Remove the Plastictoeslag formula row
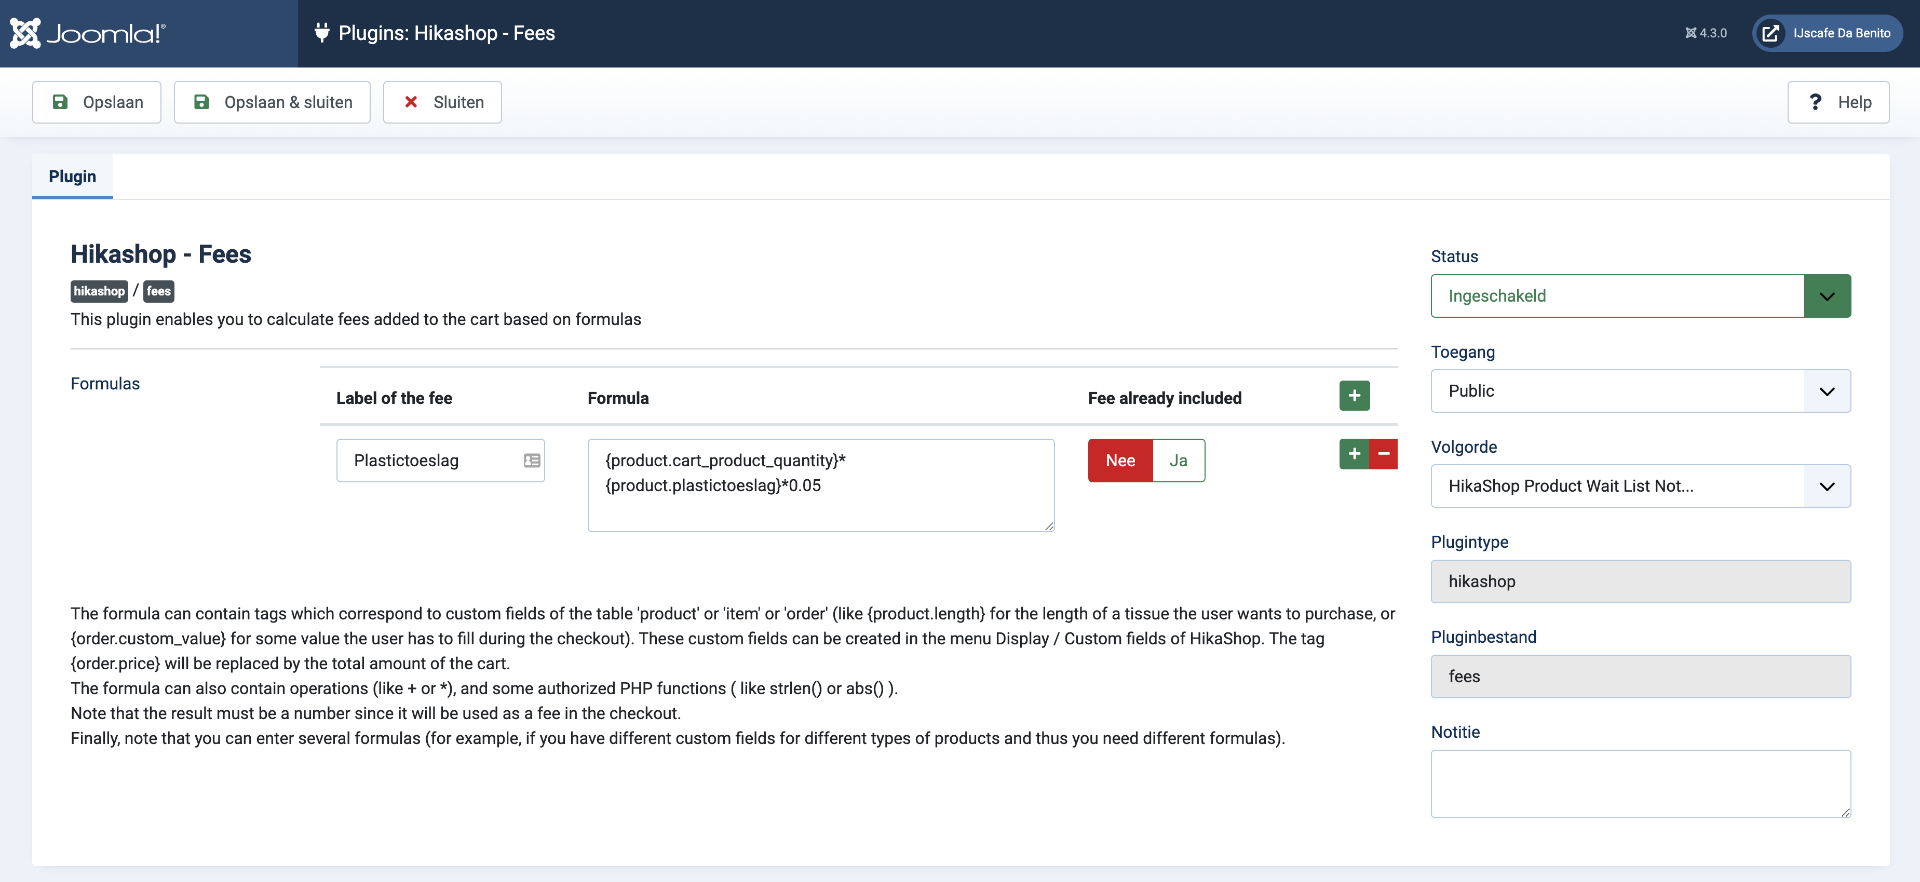The height and width of the screenshot is (882, 1920). [x=1384, y=454]
